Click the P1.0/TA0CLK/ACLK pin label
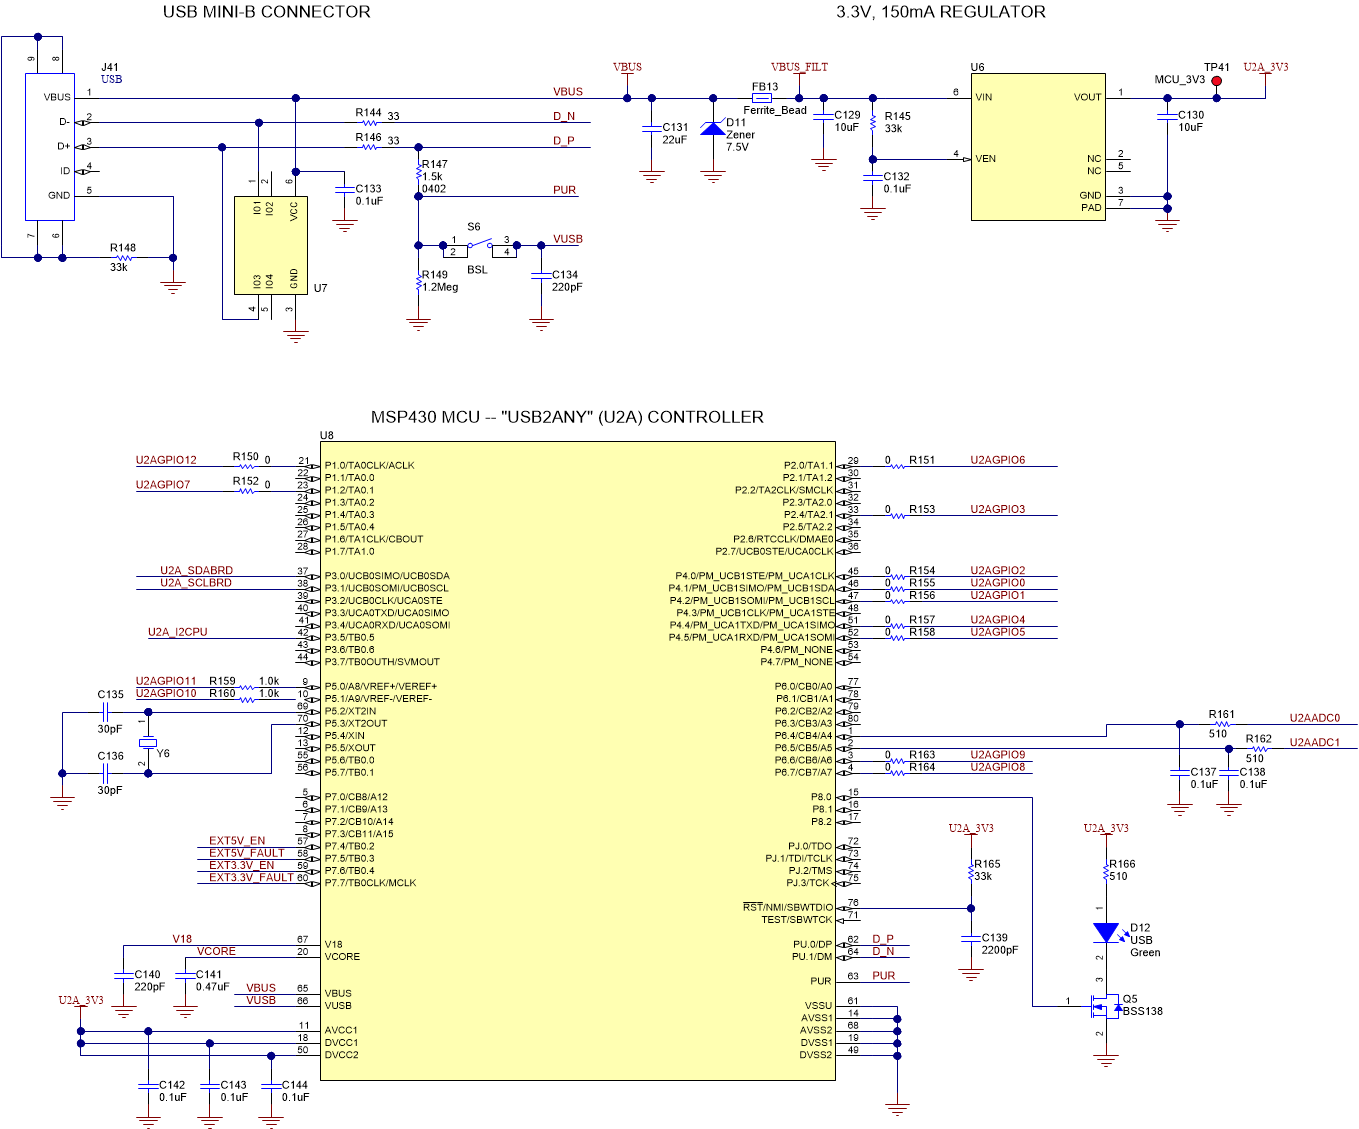1359x1129 pixels. [369, 465]
